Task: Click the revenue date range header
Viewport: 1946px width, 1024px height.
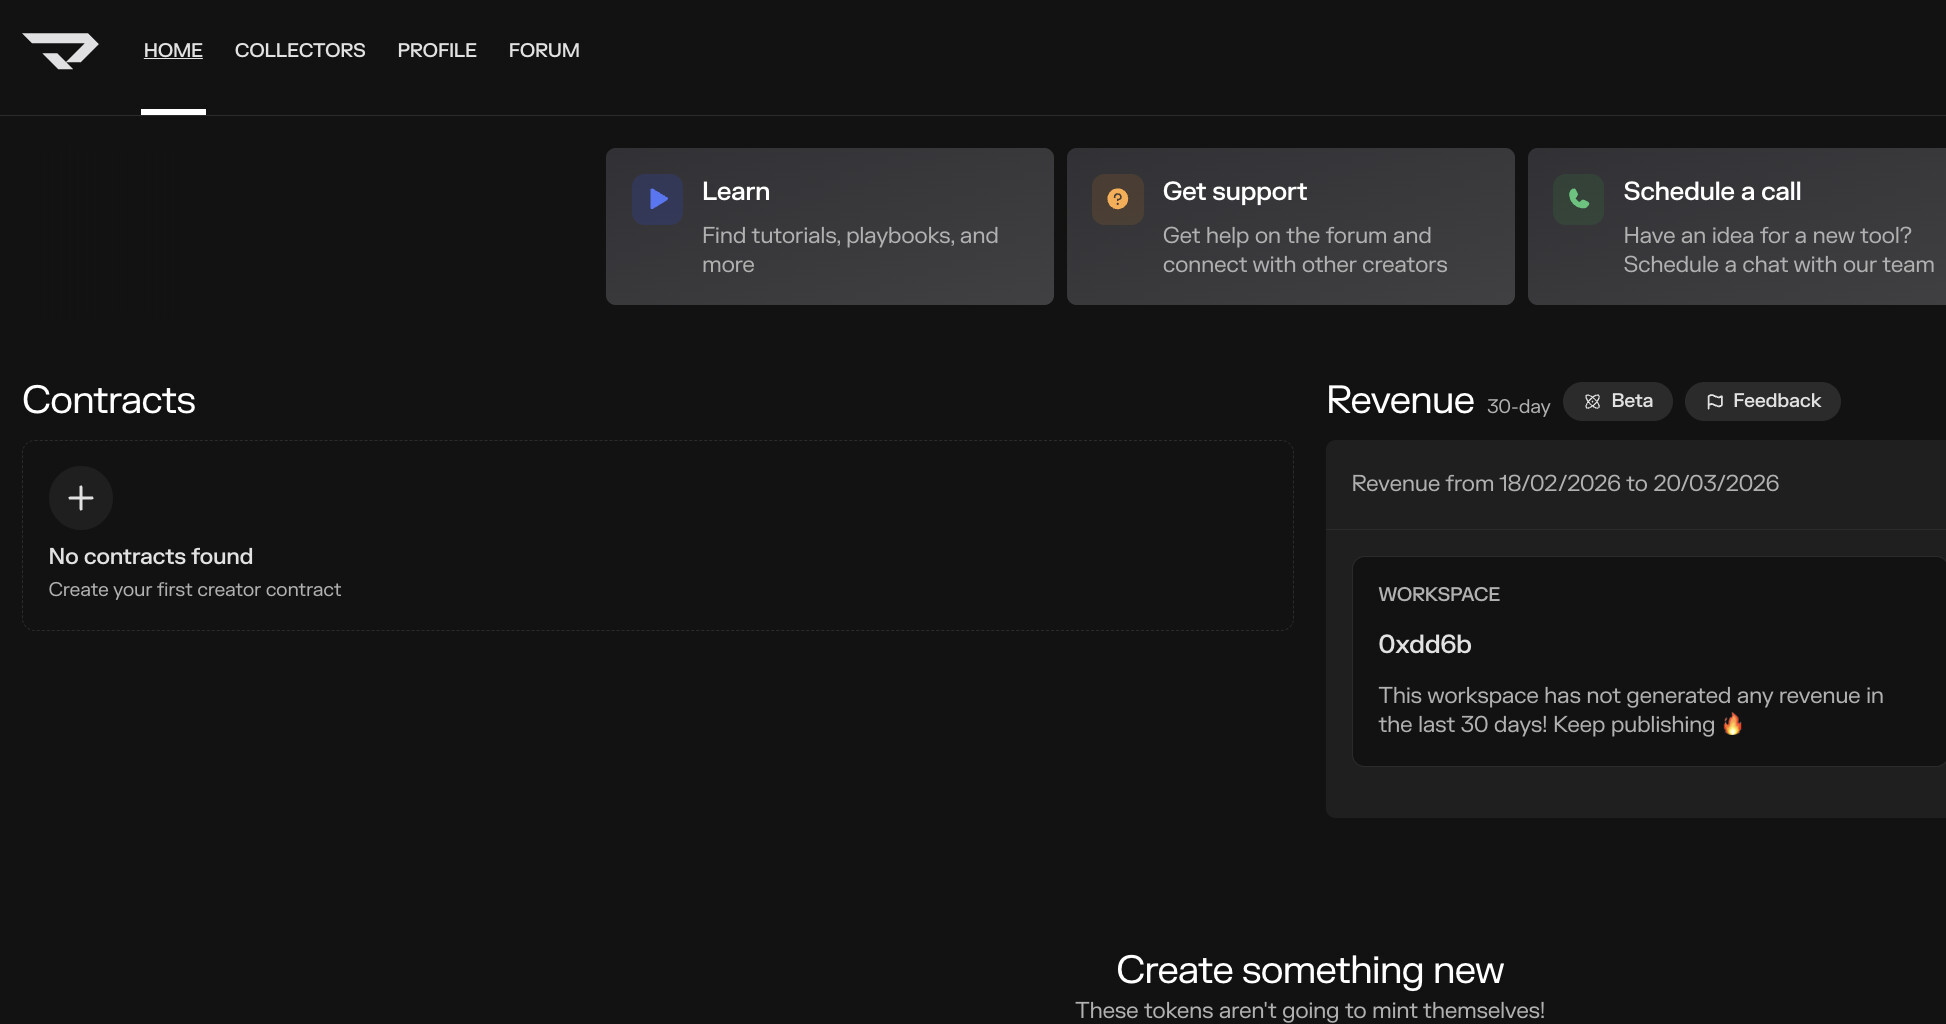Action: point(1564,484)
